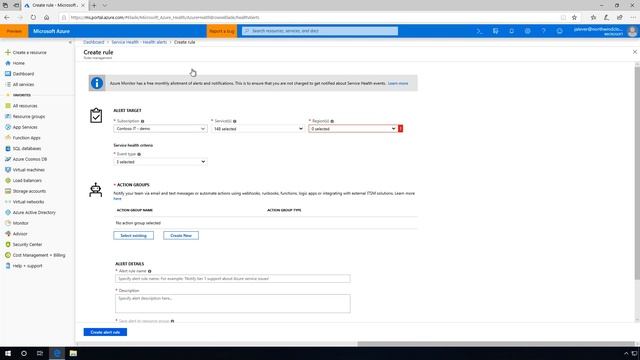Click the Event type info icon
The height and width of the screenshot is (360, 640).
[x=139, y=154]
